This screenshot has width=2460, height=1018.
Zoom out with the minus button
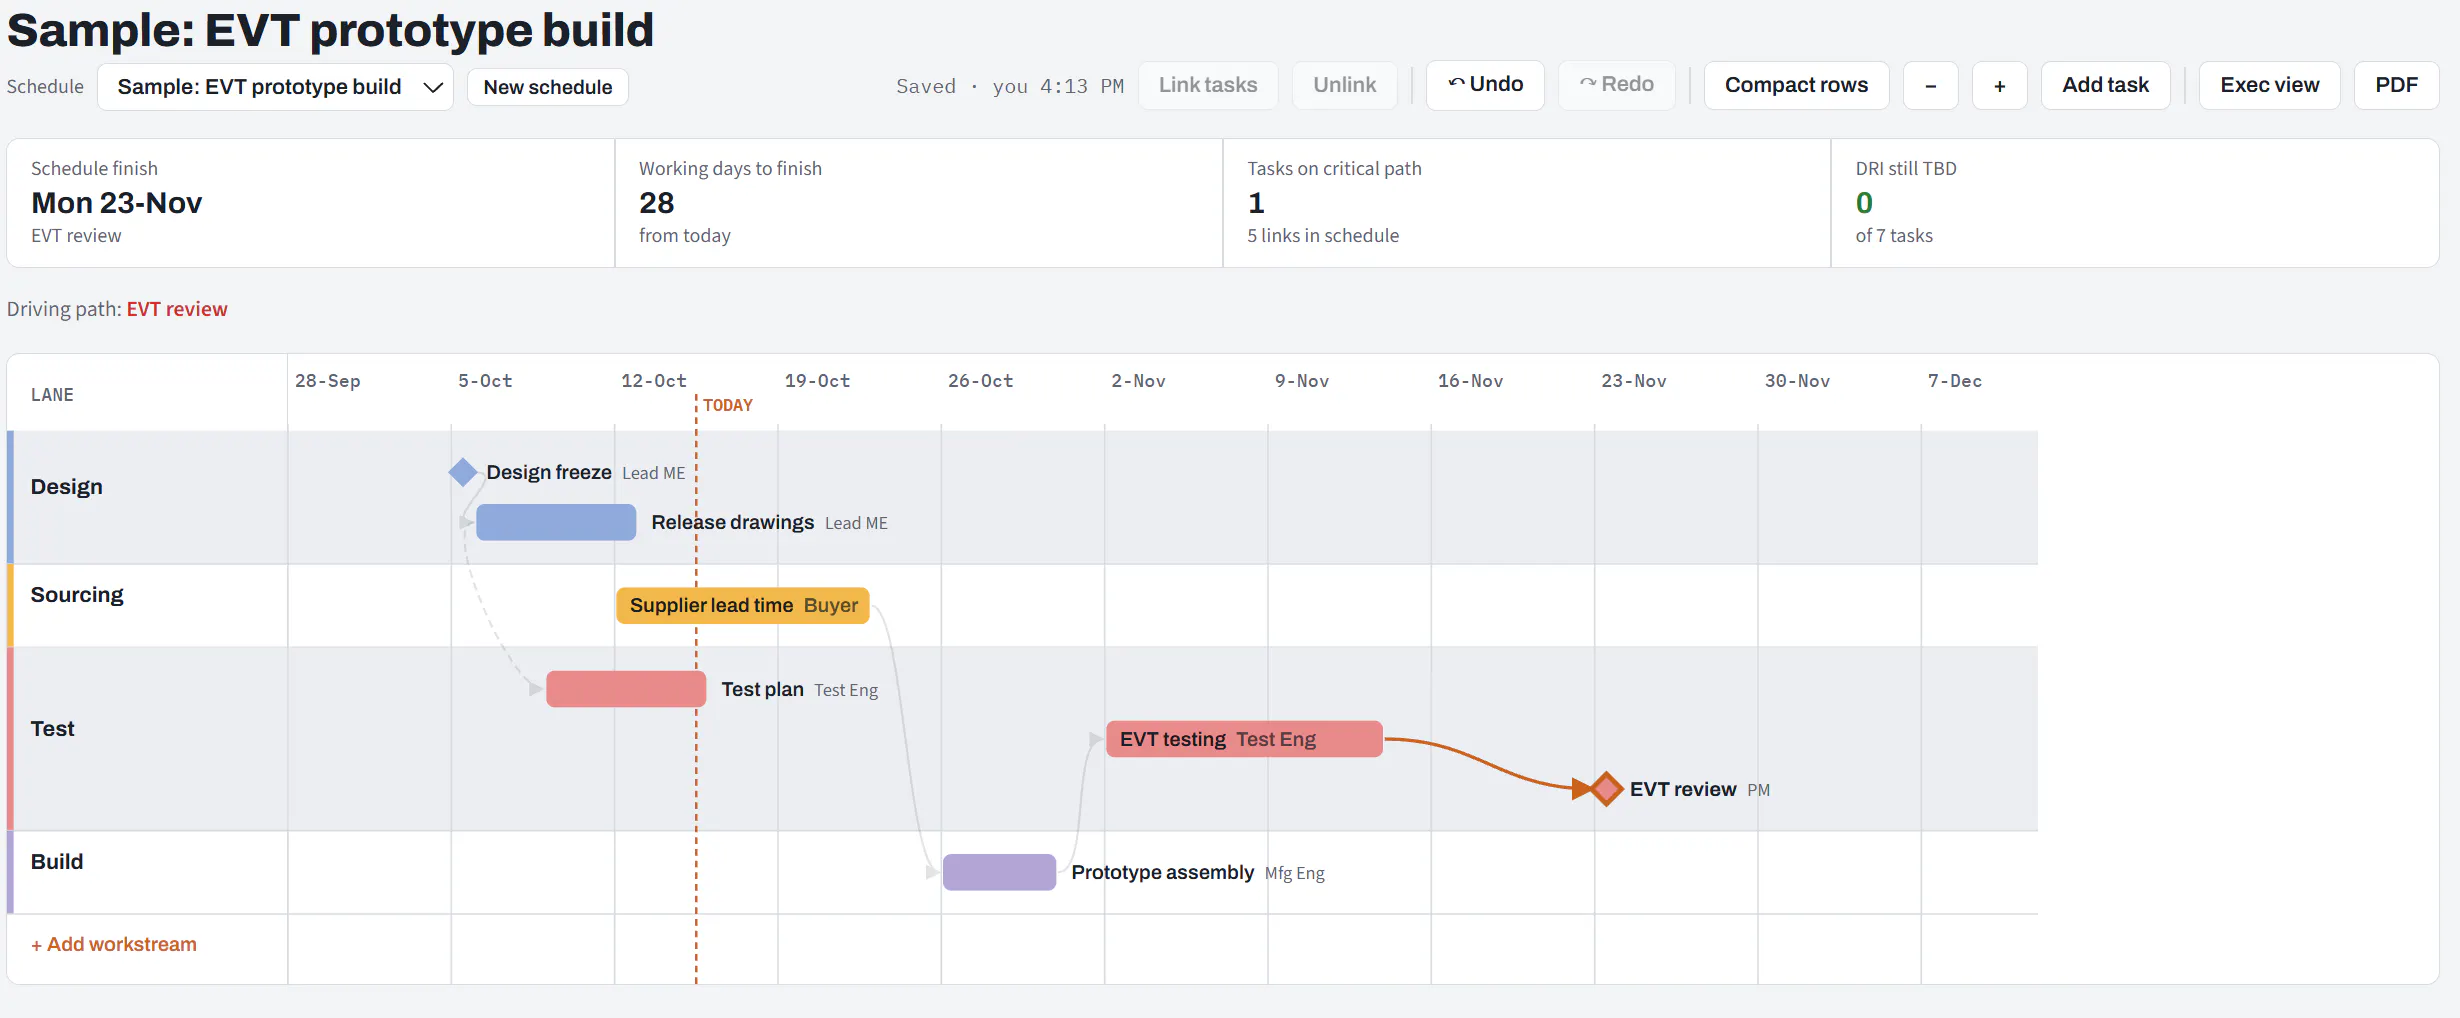(1931, 86)
